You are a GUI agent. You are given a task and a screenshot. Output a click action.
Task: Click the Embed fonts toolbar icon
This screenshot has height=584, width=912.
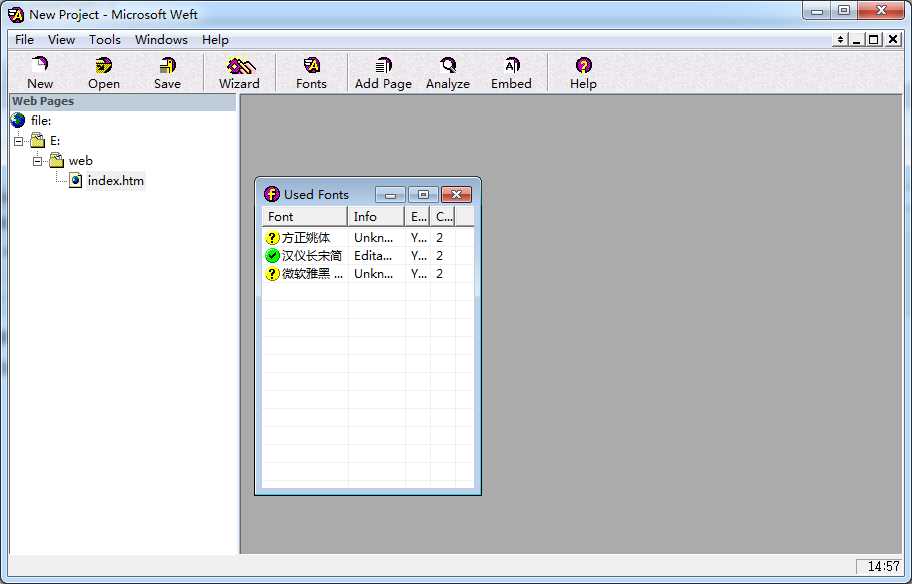point(511,65)
